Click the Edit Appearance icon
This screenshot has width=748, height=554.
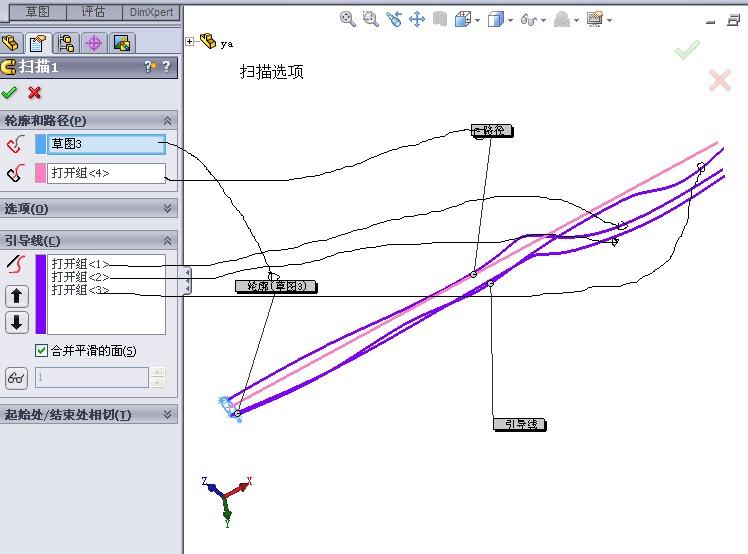pyautogui.click(x=562, y=20)
